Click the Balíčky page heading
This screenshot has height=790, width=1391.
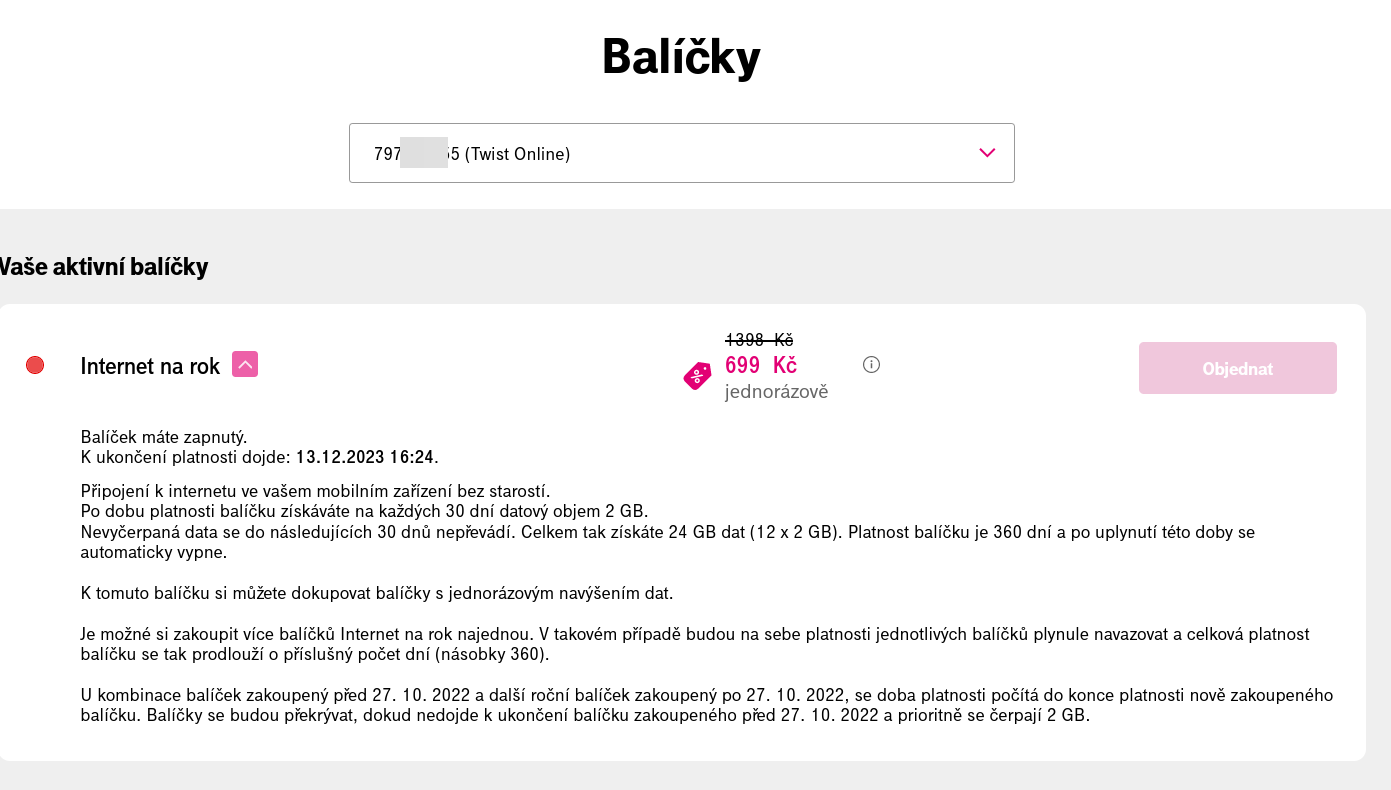pos(681,56)
